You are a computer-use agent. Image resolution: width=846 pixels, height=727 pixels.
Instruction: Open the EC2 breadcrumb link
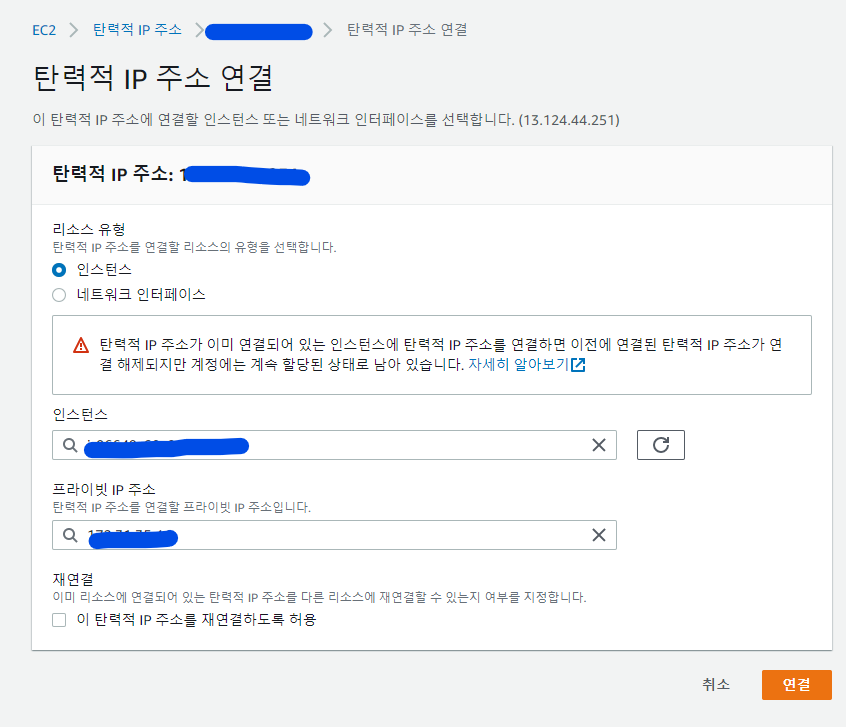coord(44,30)
